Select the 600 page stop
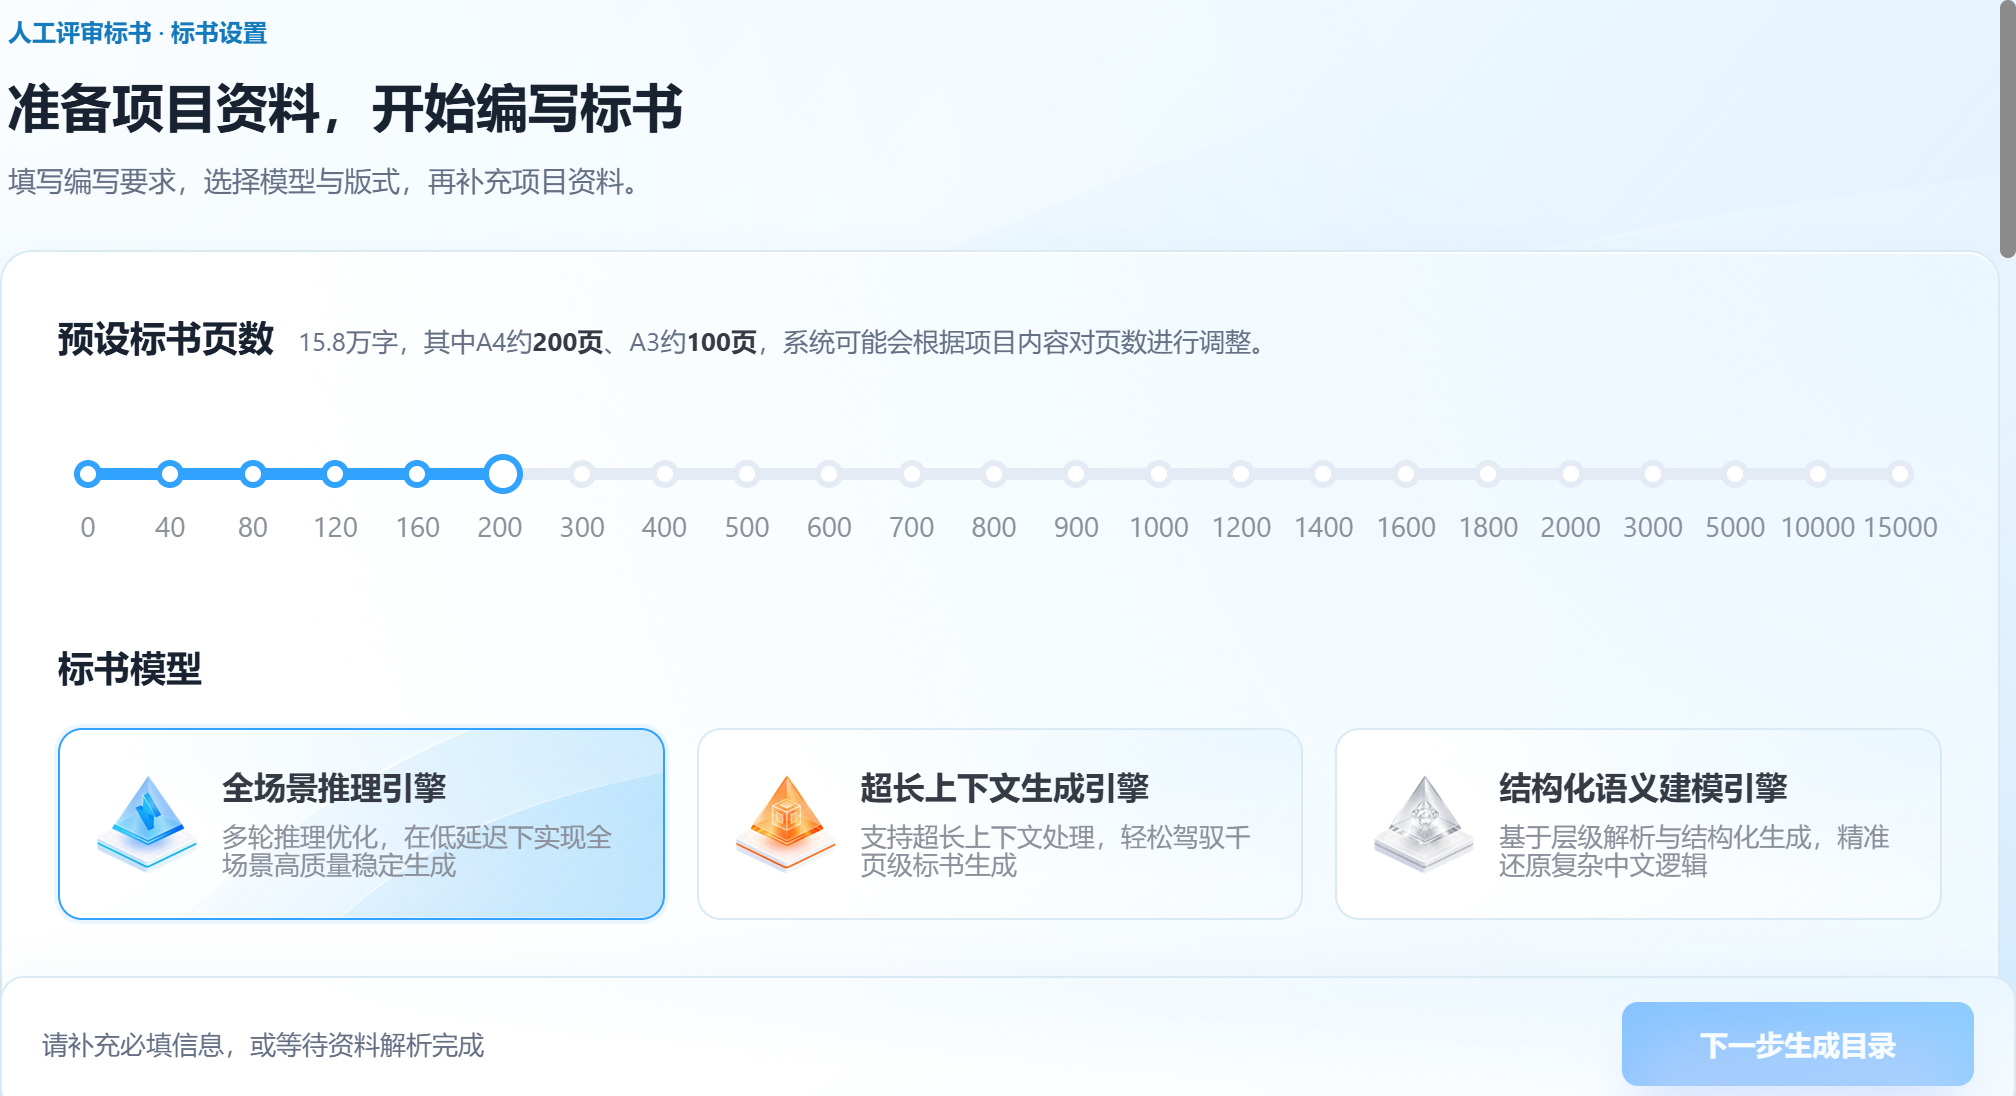Viewport: 2016px width, 1096px height. (829, 474)
